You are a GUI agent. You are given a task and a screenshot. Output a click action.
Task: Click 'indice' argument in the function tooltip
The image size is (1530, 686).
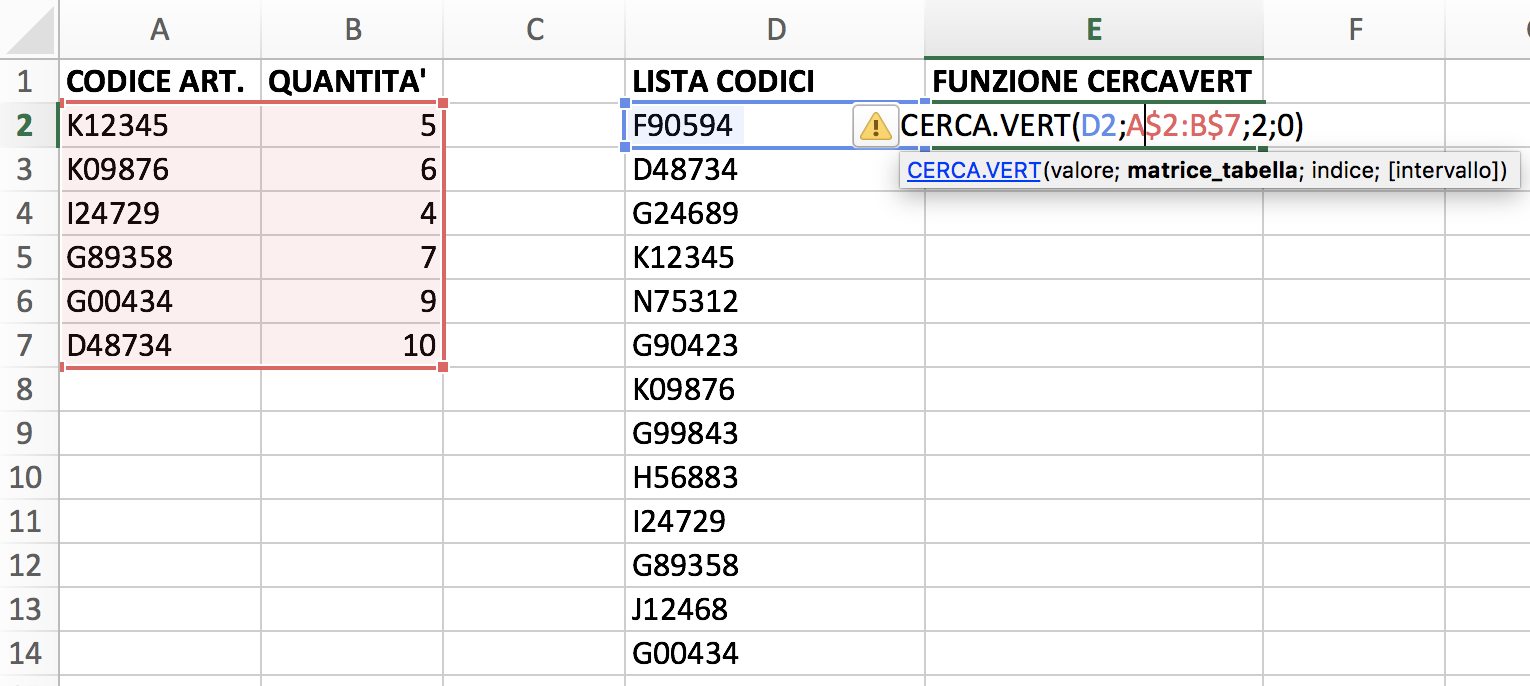[x=1341, y=171]
